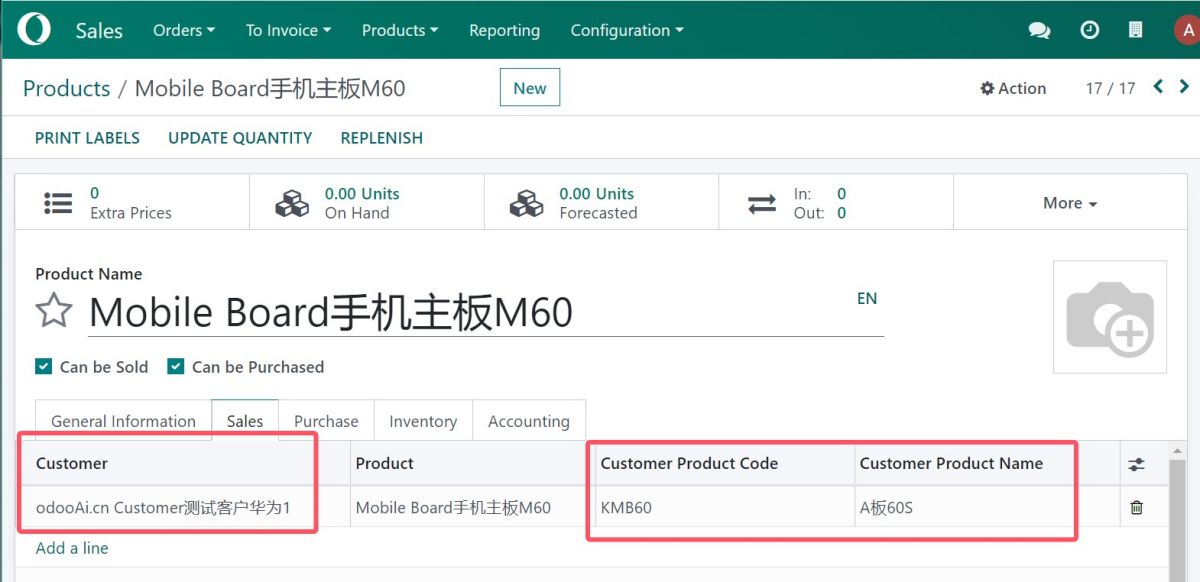Go to next record with right chevron

[1184, 87]
